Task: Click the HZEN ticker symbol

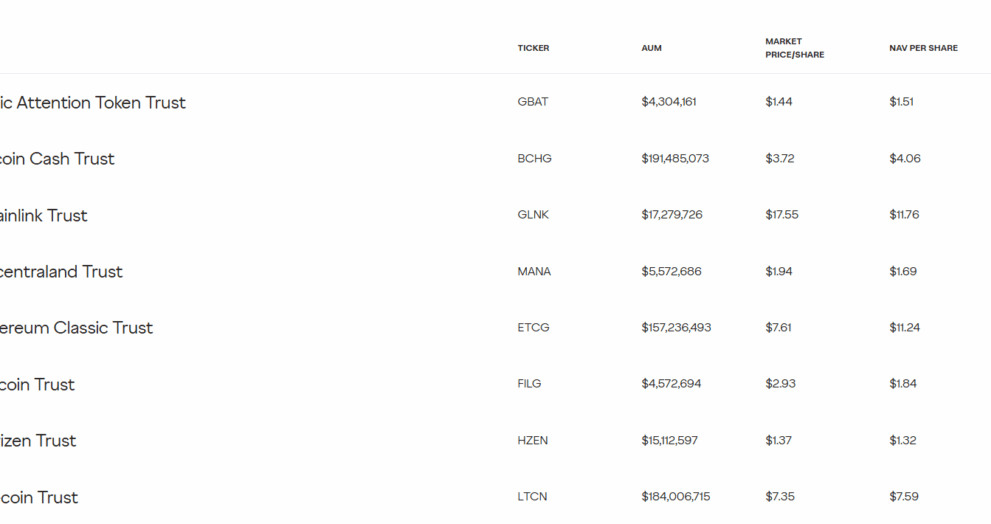Action: point(533,441)
